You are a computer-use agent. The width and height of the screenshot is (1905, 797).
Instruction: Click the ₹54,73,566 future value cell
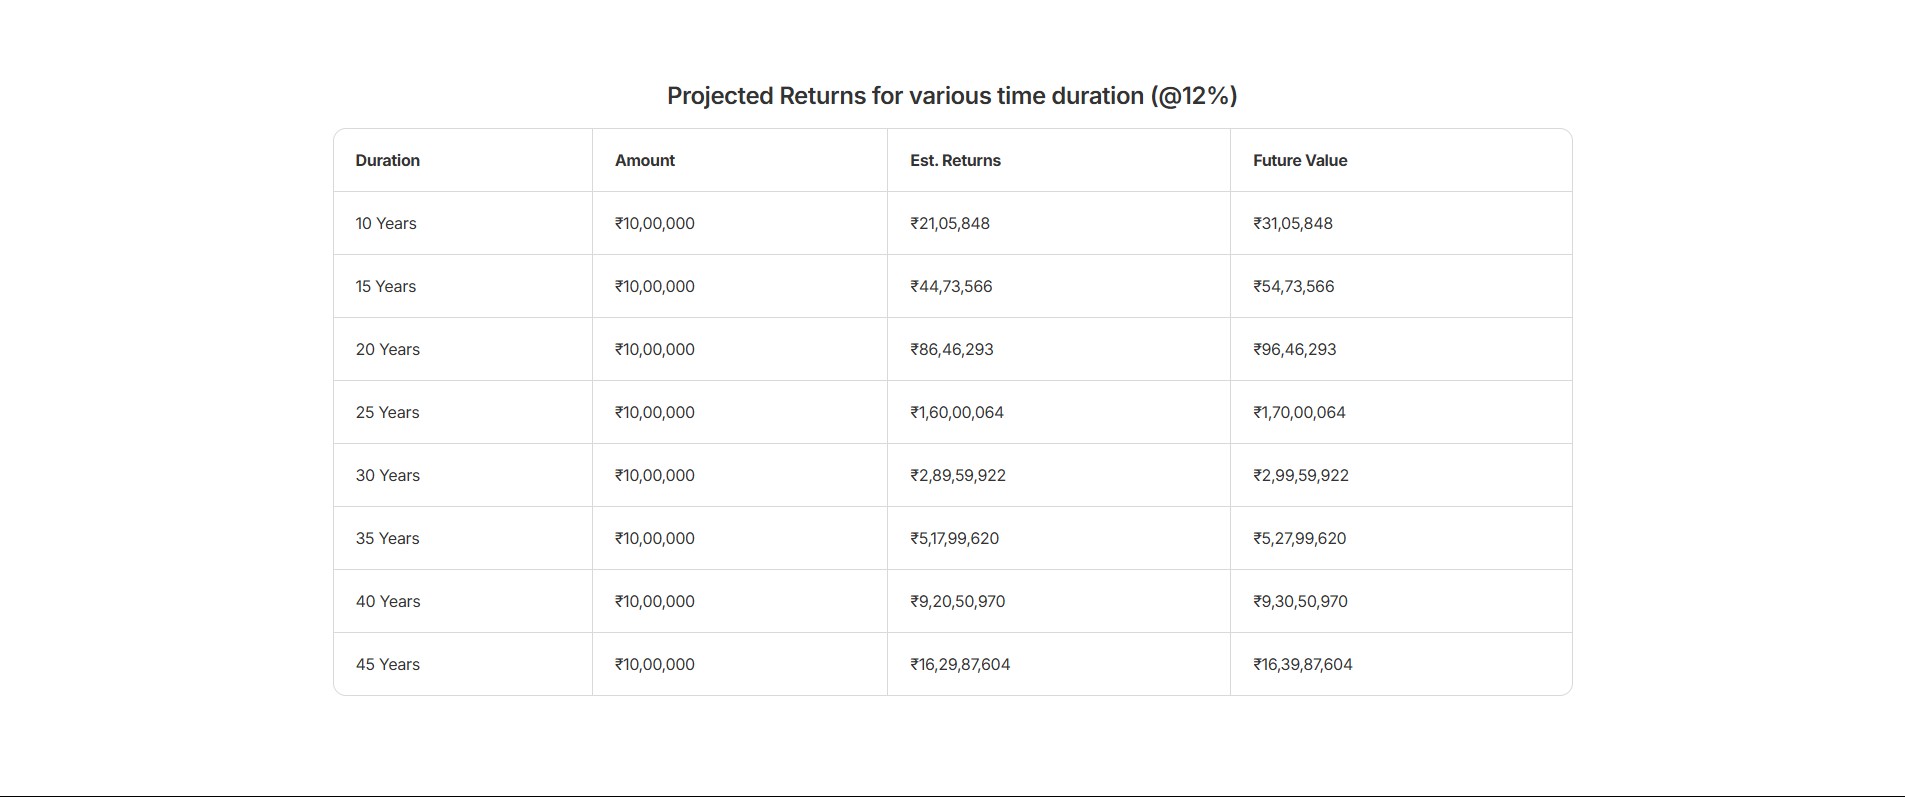(x=1294, y=286)
